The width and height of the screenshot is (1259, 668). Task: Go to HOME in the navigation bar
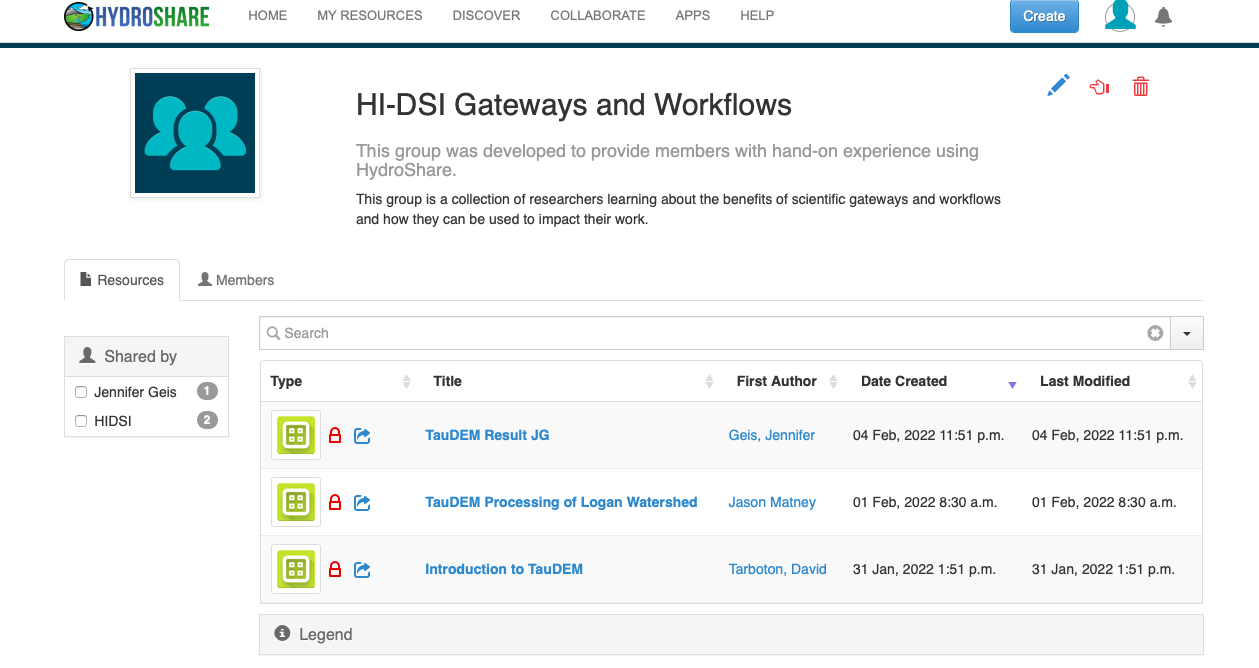268,15
